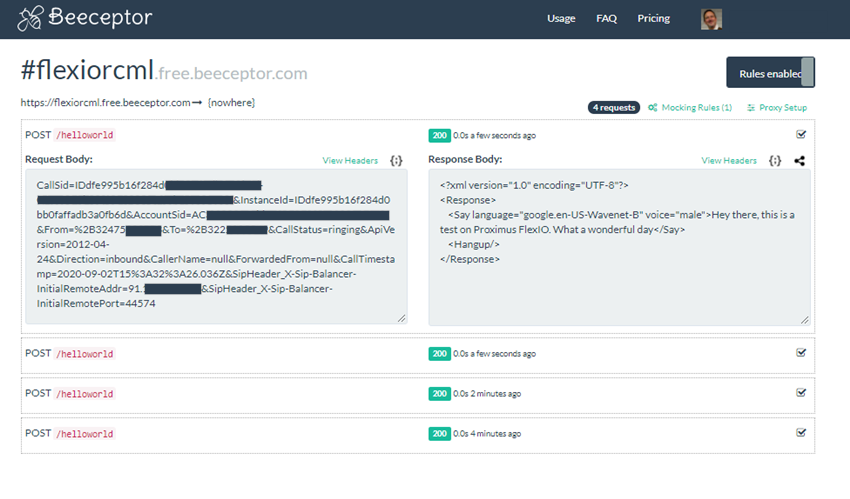This screenshot has height=499, width=850.
Task: Toggle checkbox on 2 minutes ago request
Action: pos(801,393)
